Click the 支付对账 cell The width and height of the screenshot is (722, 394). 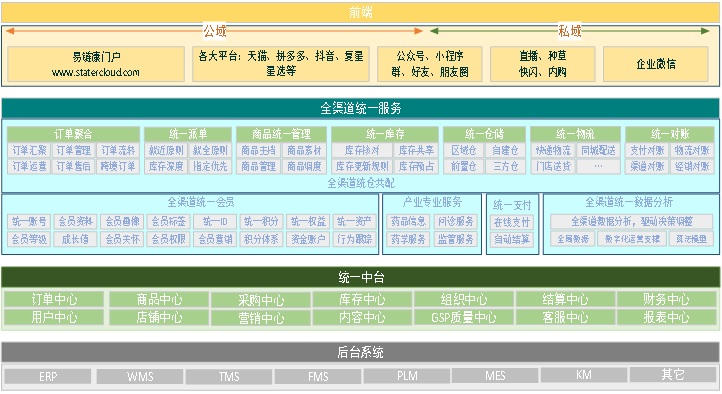tap(647, 150)
